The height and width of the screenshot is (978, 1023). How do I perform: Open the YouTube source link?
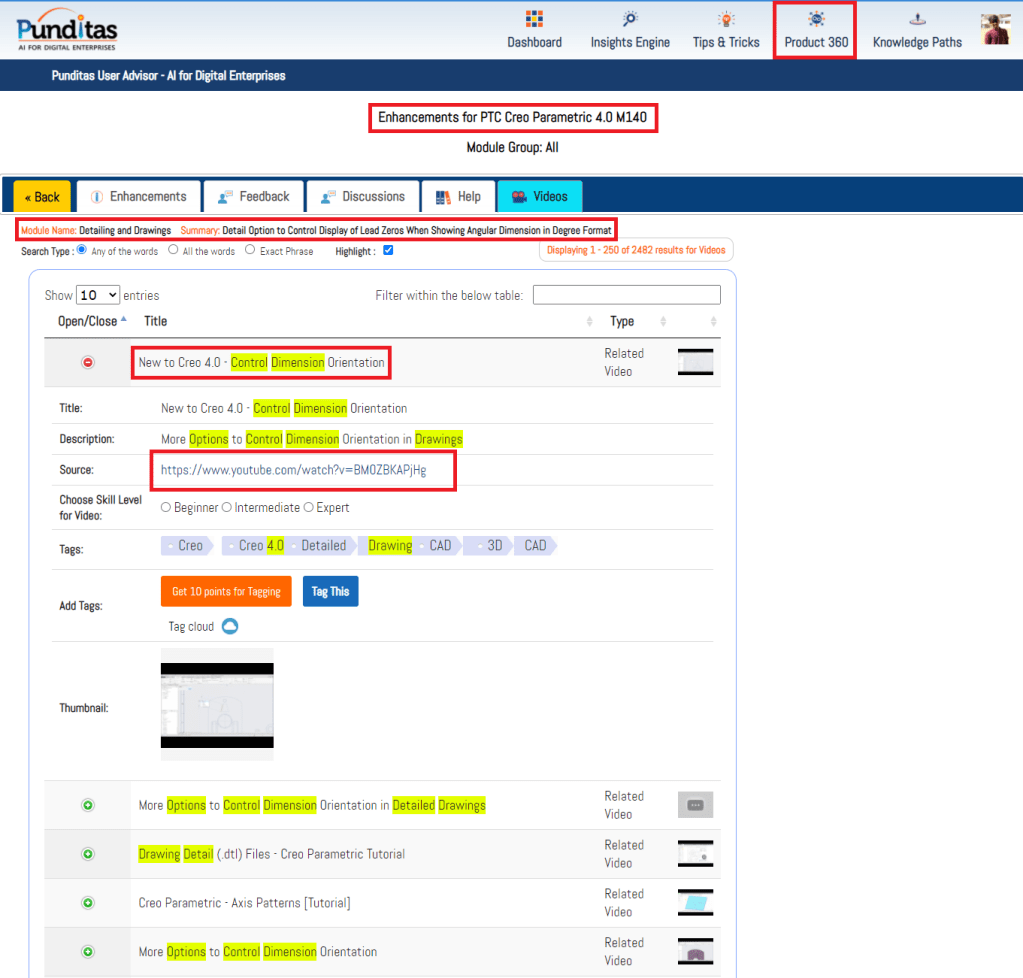click(293, 470)
